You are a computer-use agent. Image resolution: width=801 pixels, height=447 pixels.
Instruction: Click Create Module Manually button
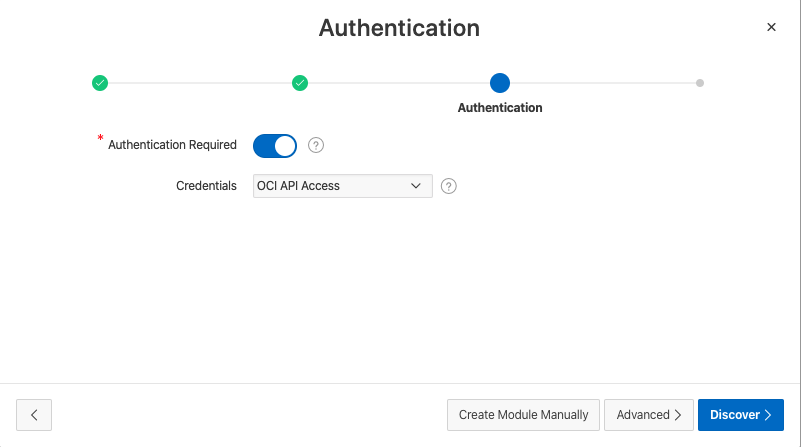(523, 414)
